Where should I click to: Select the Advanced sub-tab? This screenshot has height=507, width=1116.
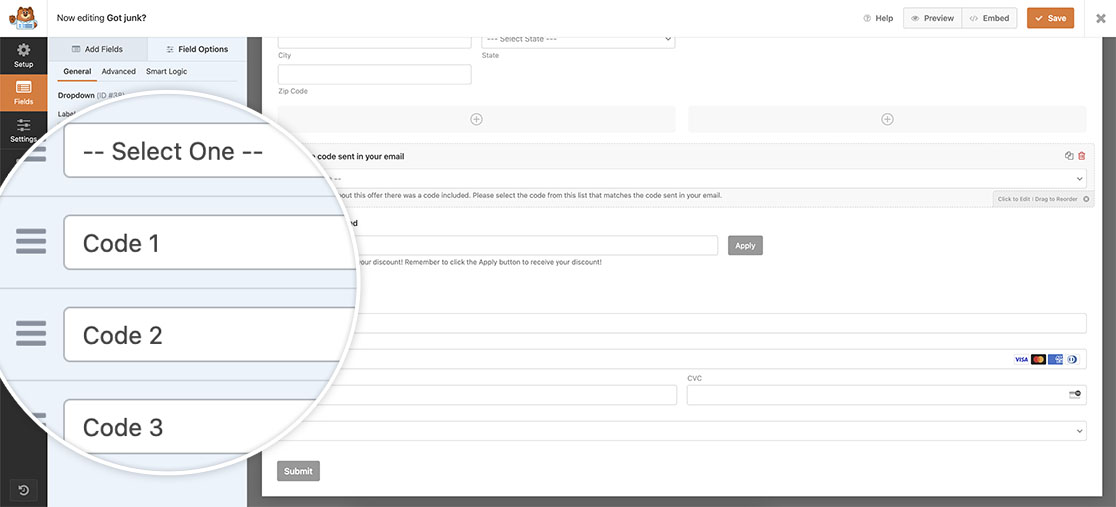tap(118, 71)
